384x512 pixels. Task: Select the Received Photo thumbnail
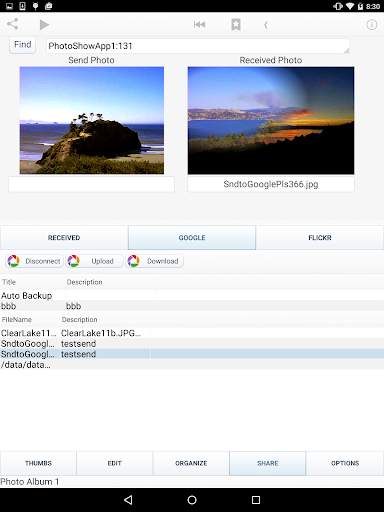(271, 120)
